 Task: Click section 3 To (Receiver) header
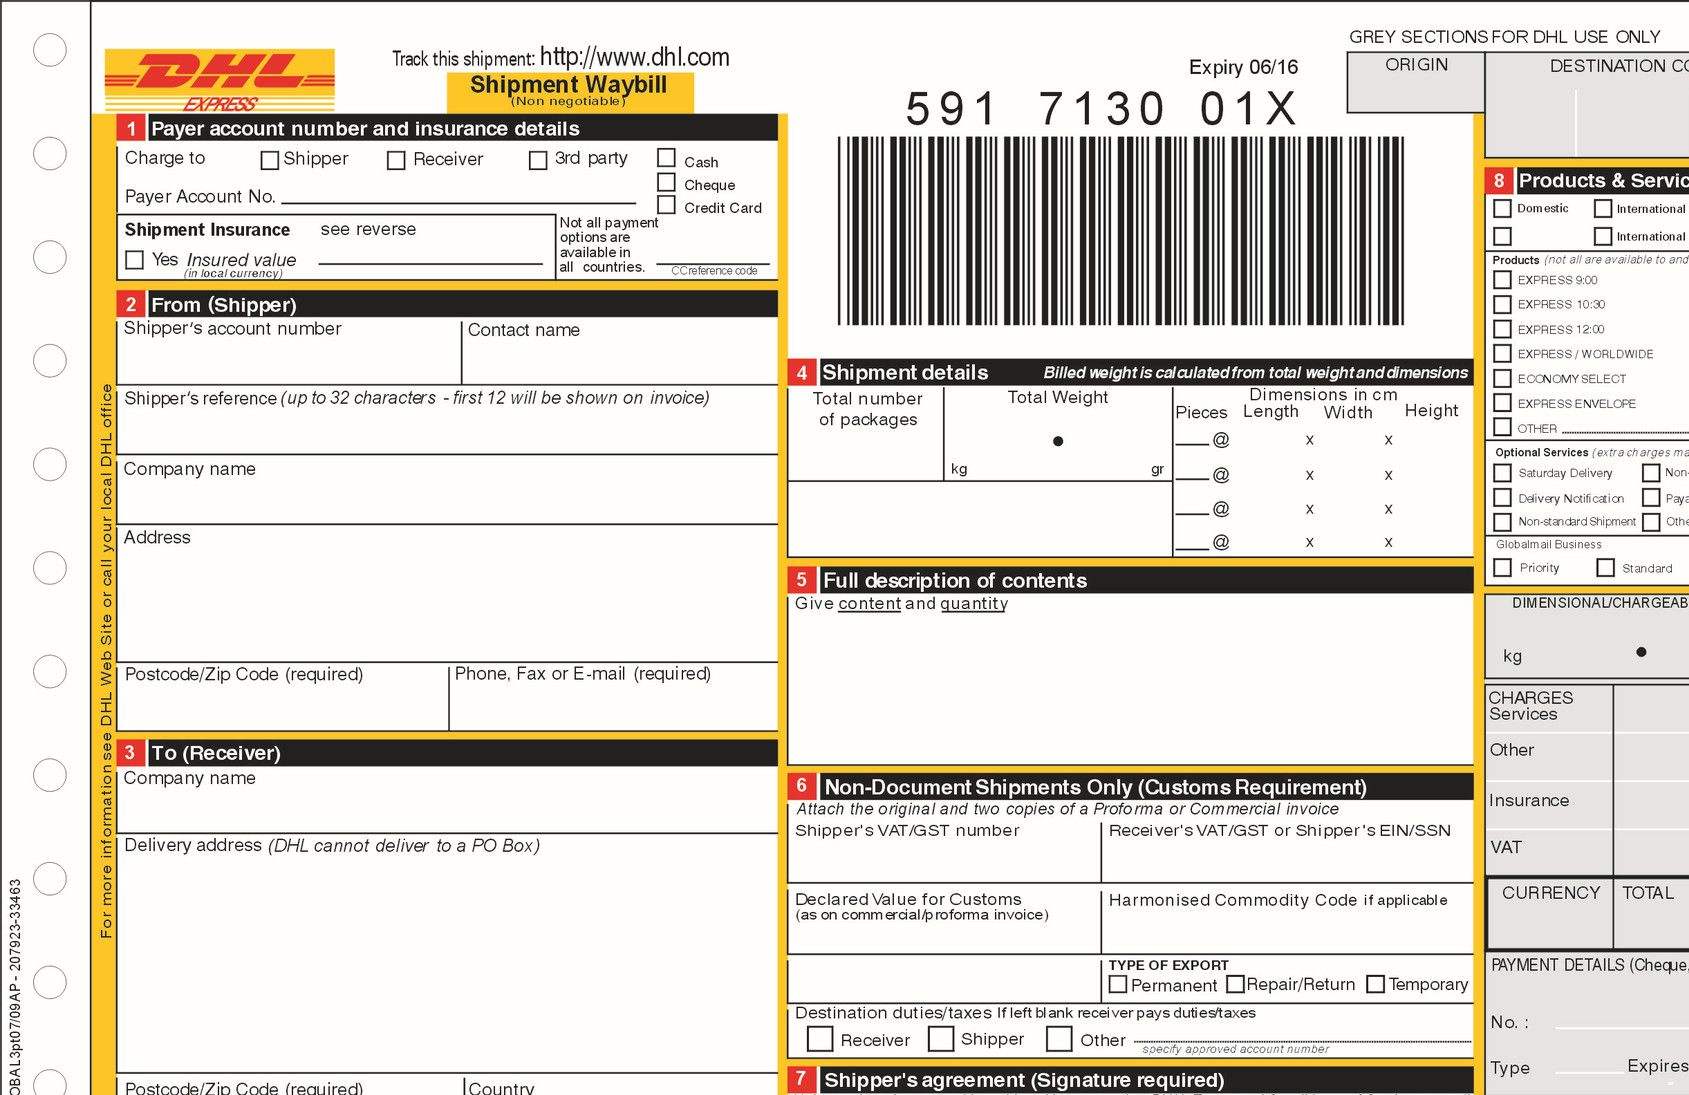(x=447, y=752)
